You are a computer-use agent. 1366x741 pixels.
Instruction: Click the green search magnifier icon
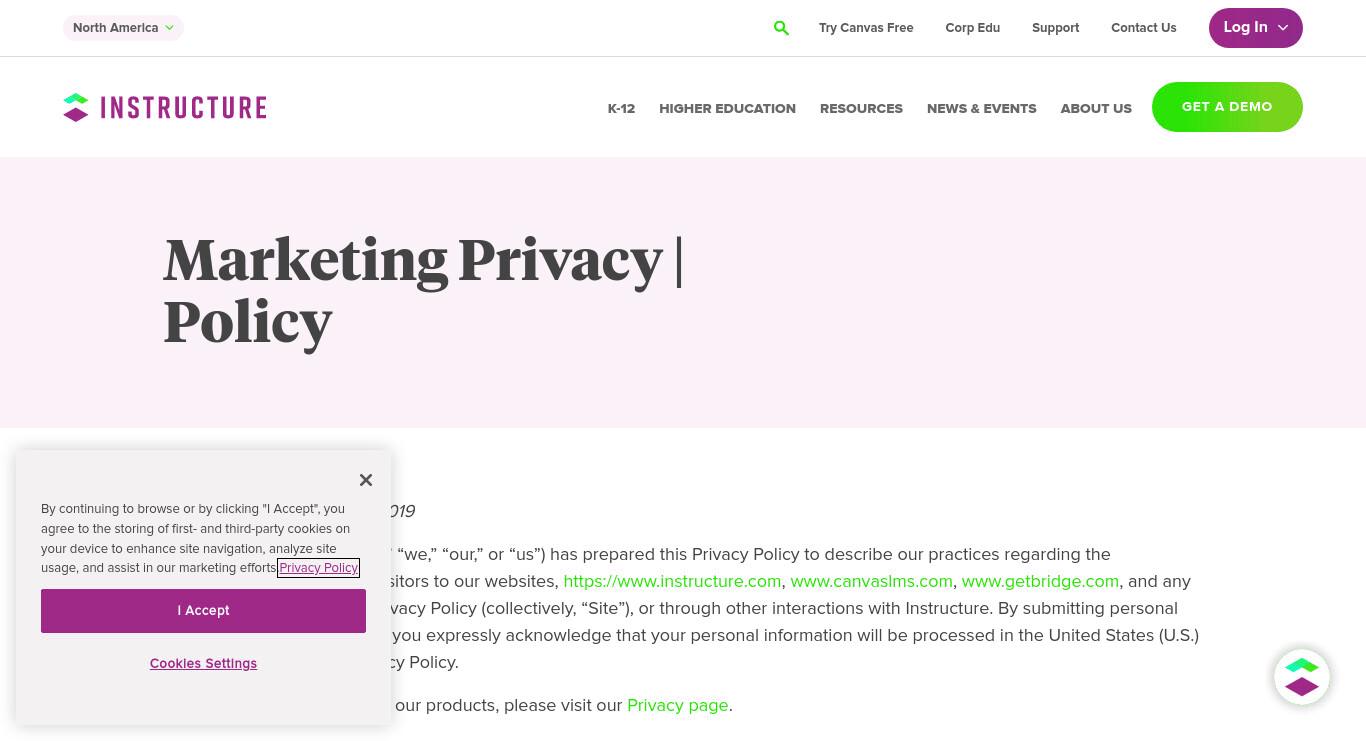point(781,28)
